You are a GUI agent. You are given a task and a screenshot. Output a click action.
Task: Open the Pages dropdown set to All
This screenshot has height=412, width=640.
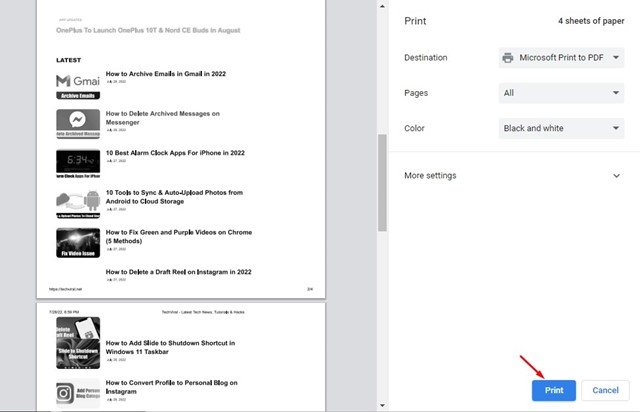(561, 93)
